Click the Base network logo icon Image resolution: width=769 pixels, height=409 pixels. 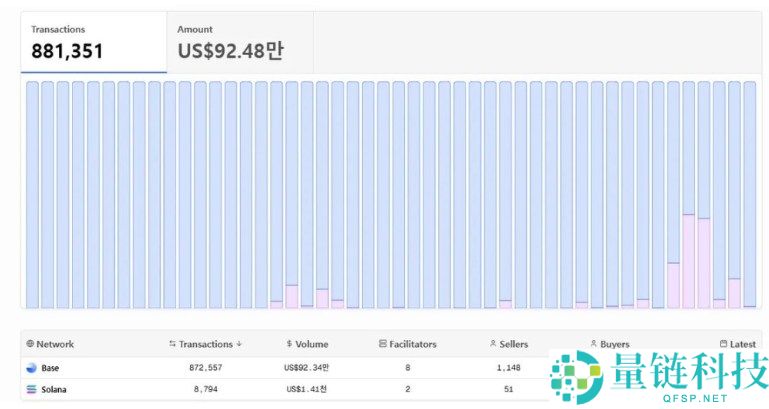pos(30,368)
